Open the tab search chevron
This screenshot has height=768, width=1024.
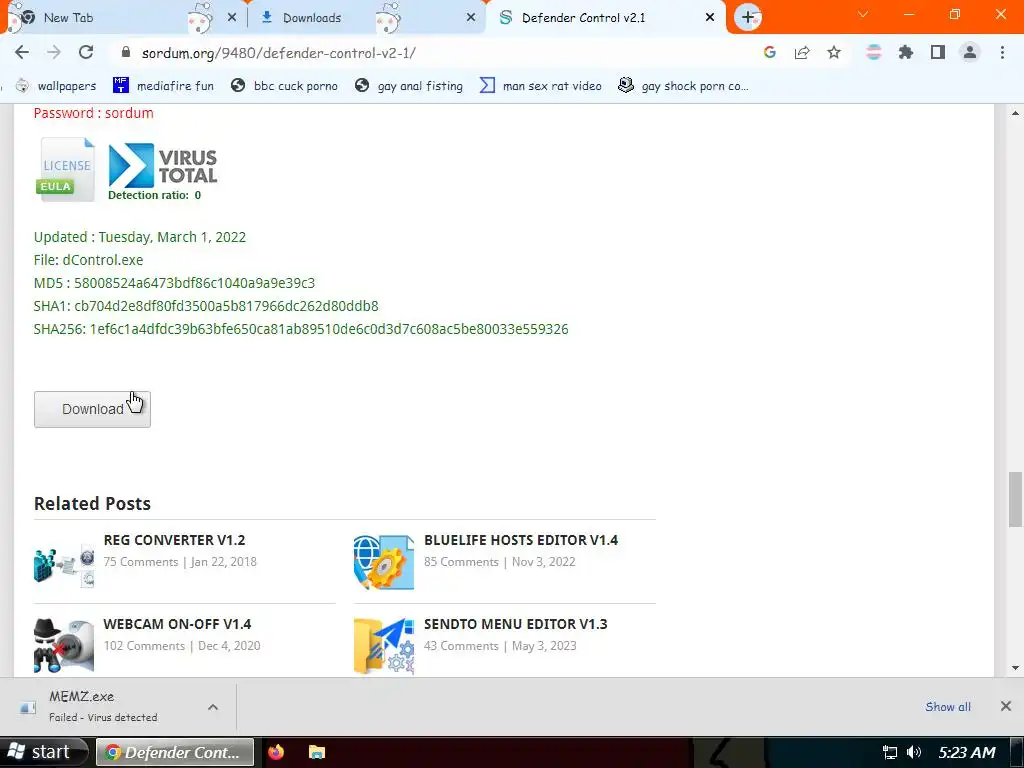[x=863, y=14]
